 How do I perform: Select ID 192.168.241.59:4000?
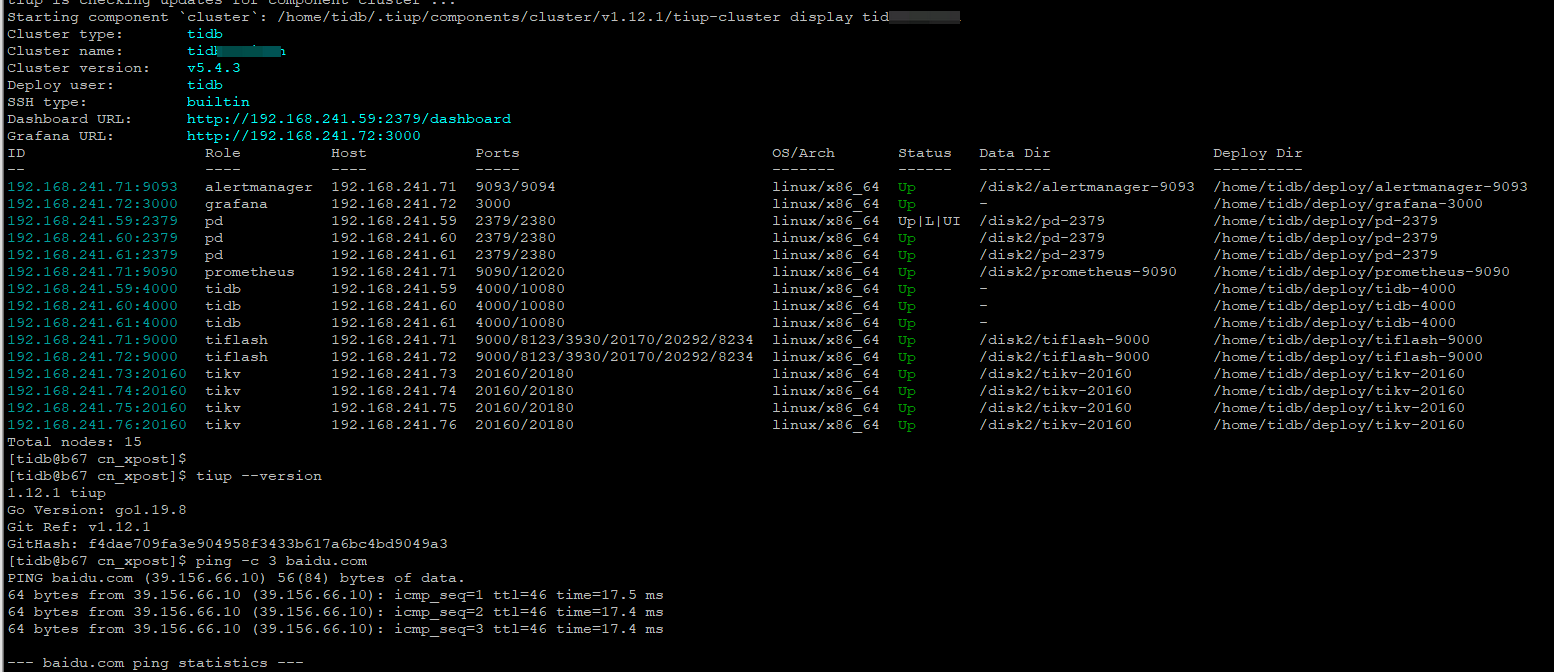click(x=92, y=289)
